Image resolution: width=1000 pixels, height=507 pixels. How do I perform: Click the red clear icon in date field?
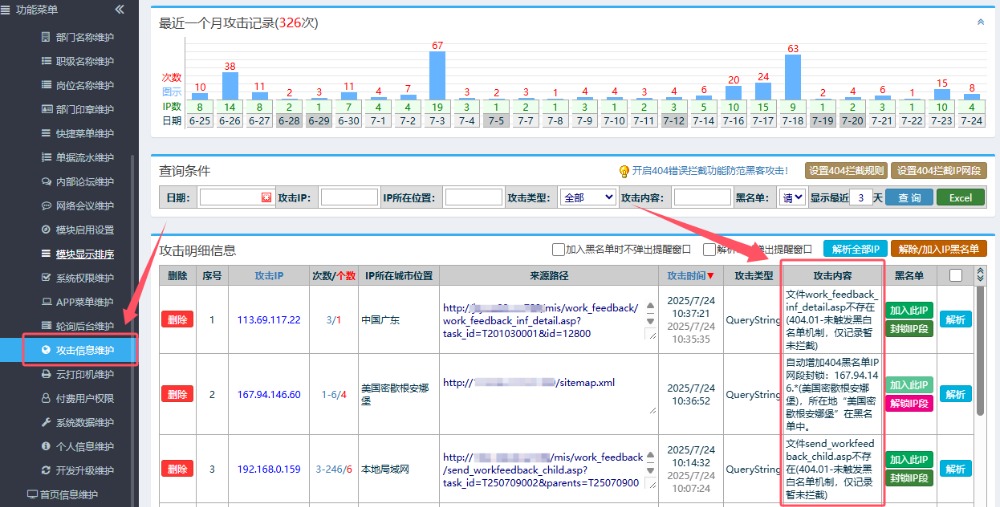266,198
